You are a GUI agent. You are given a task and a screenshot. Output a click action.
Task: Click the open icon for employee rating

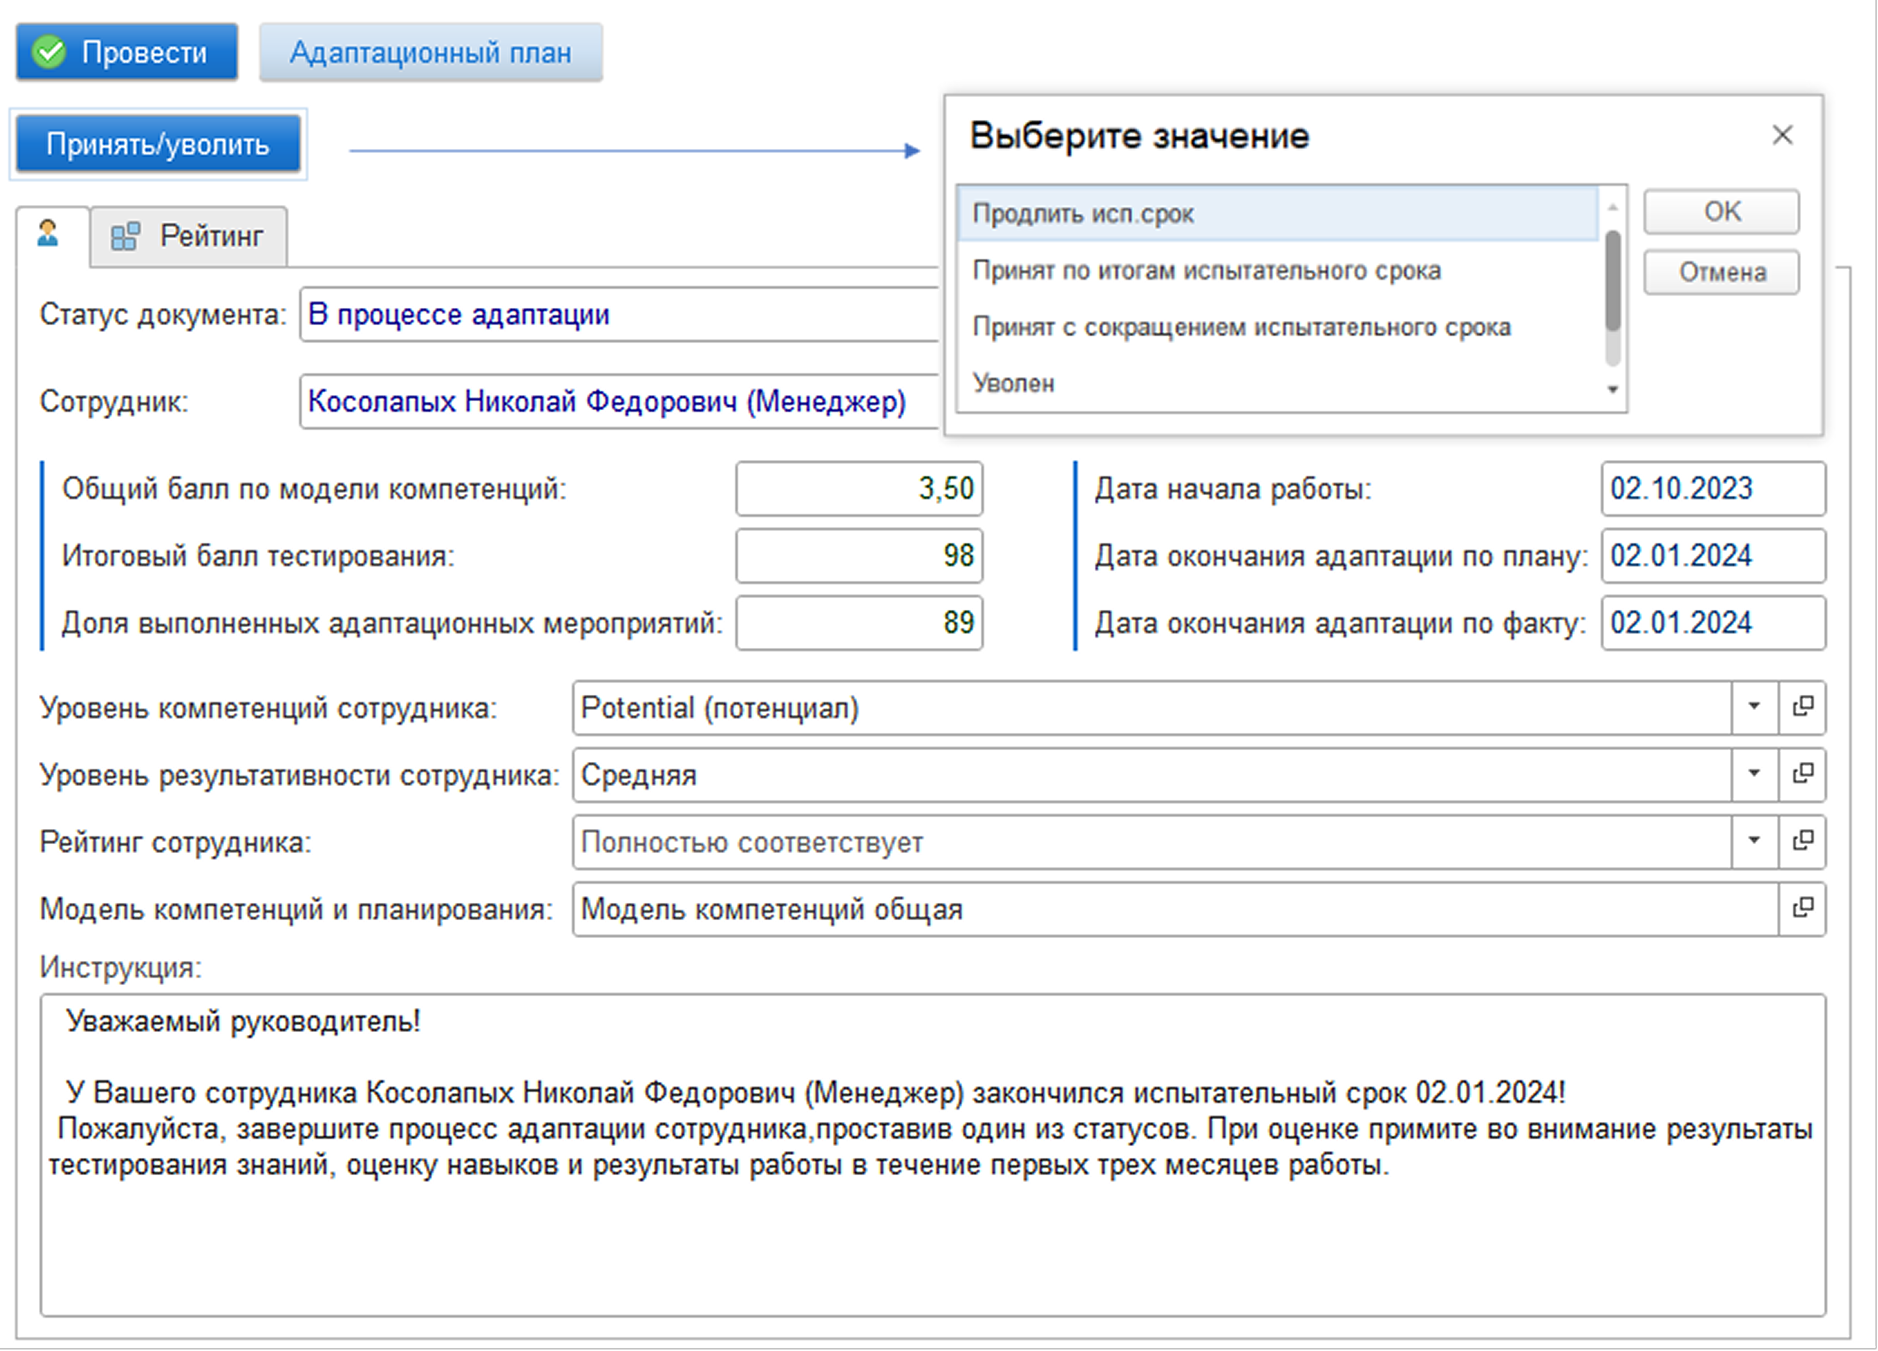(x=1803, y=842)
